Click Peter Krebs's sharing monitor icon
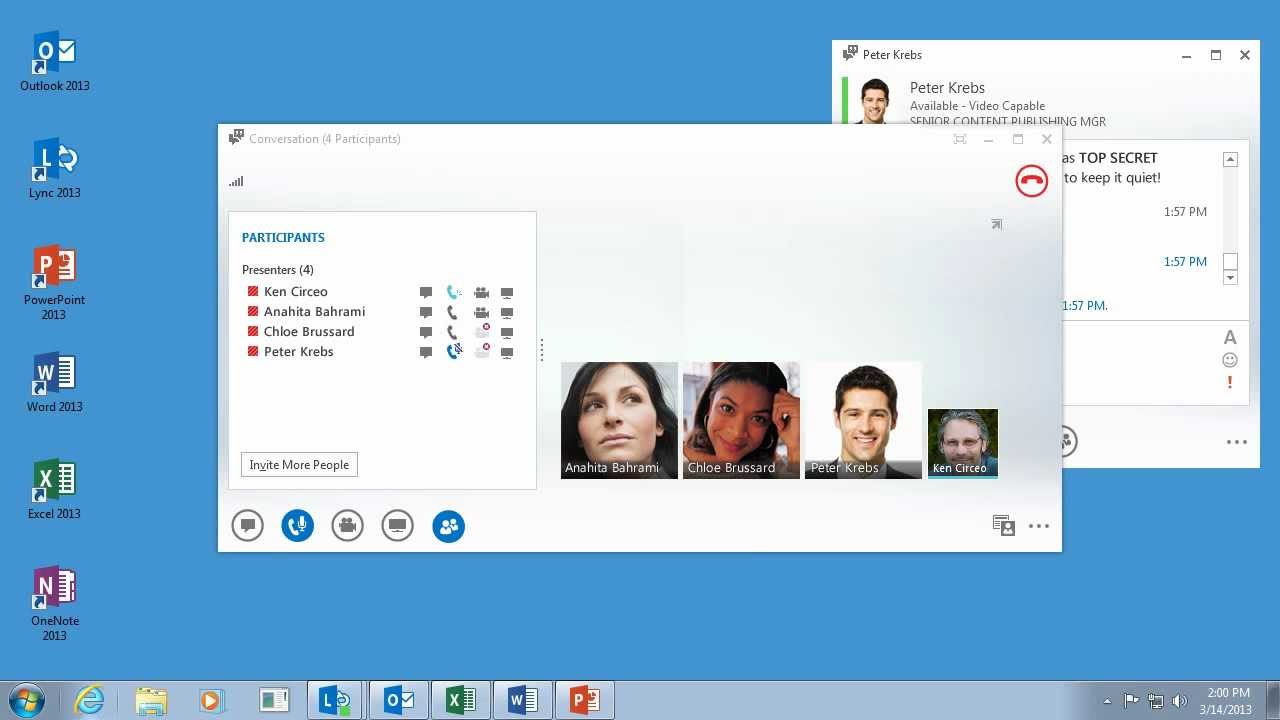The height and width of the screenshot is (720, 1280). tap(507, 353)
